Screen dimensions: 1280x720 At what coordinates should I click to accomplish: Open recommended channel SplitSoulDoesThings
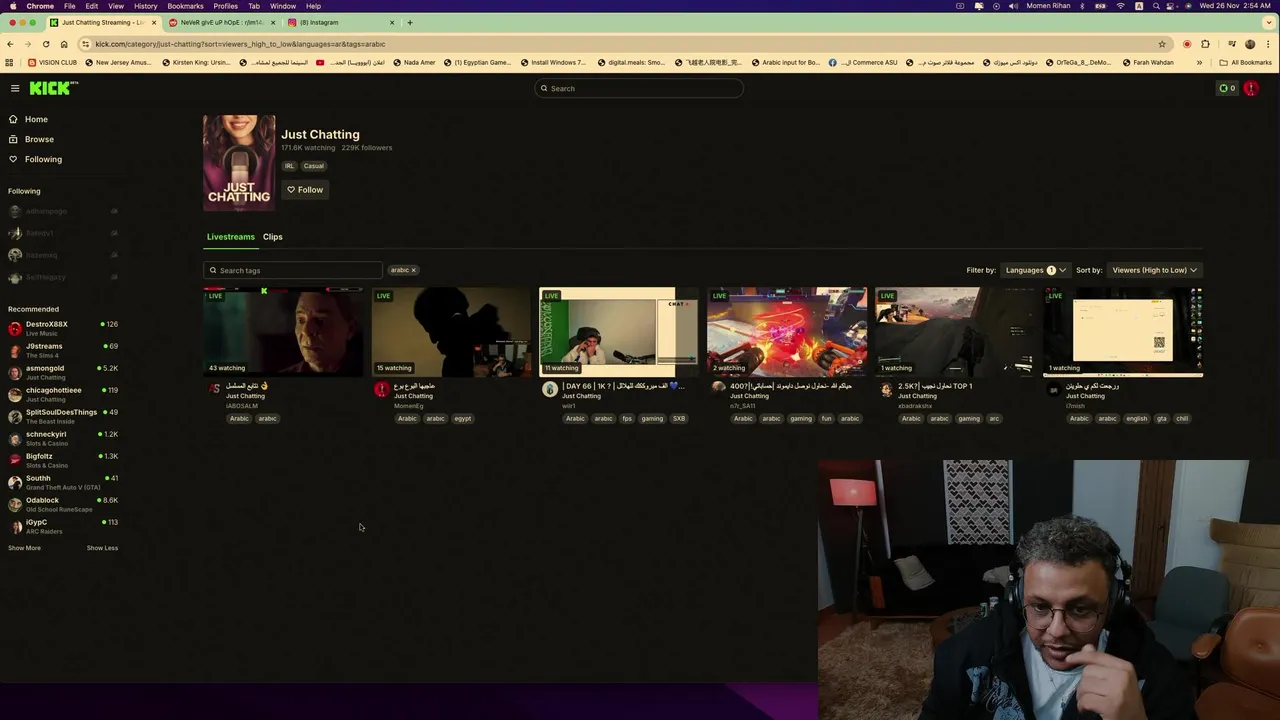(63, 416)
